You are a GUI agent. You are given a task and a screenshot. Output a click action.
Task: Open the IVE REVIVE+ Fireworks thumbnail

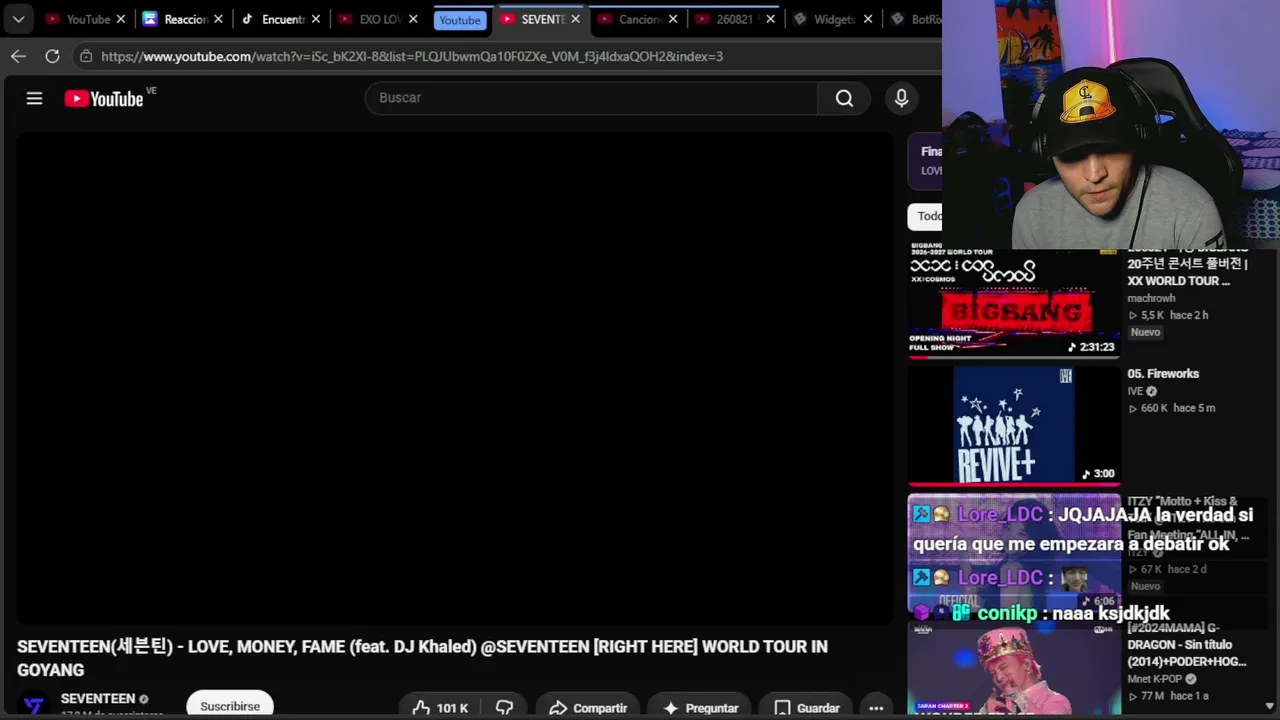pyautogui.click(x=1014, y=425)
